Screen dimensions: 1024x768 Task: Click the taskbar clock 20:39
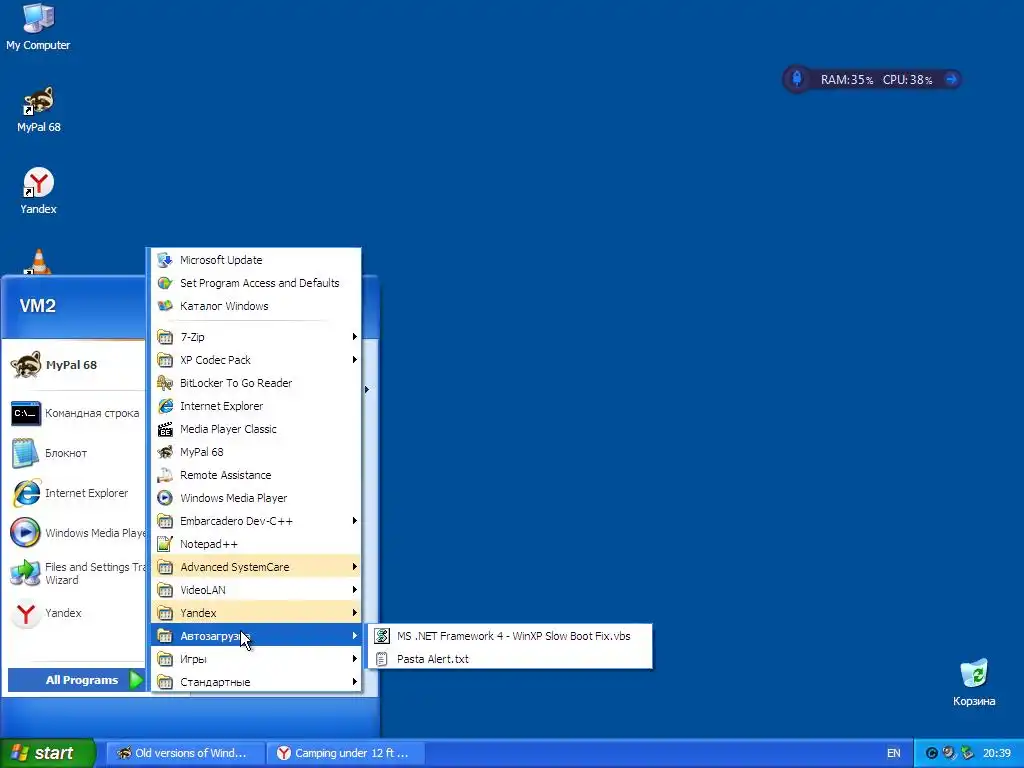tap(997, 753)
